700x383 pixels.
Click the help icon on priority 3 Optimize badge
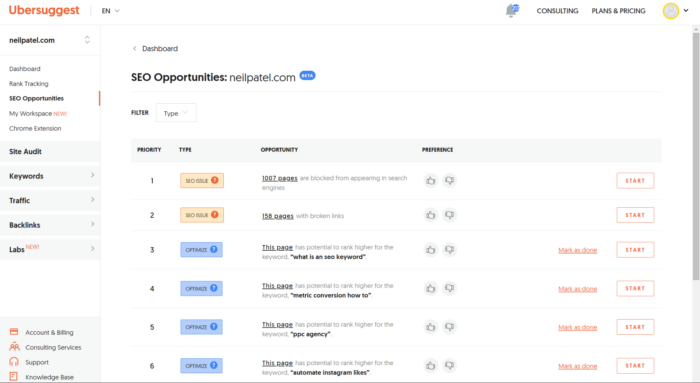pos(214,250)
